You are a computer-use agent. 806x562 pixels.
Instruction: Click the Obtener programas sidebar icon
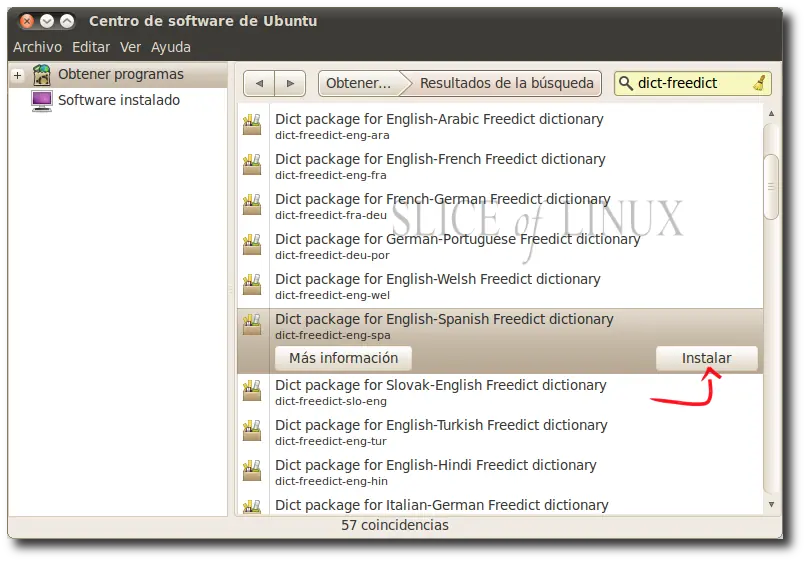coord(42,75)
